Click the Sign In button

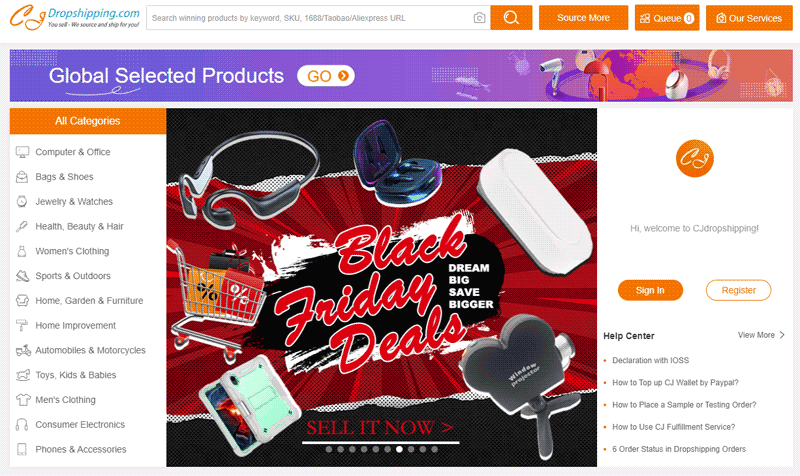click(x=650, y=290)
